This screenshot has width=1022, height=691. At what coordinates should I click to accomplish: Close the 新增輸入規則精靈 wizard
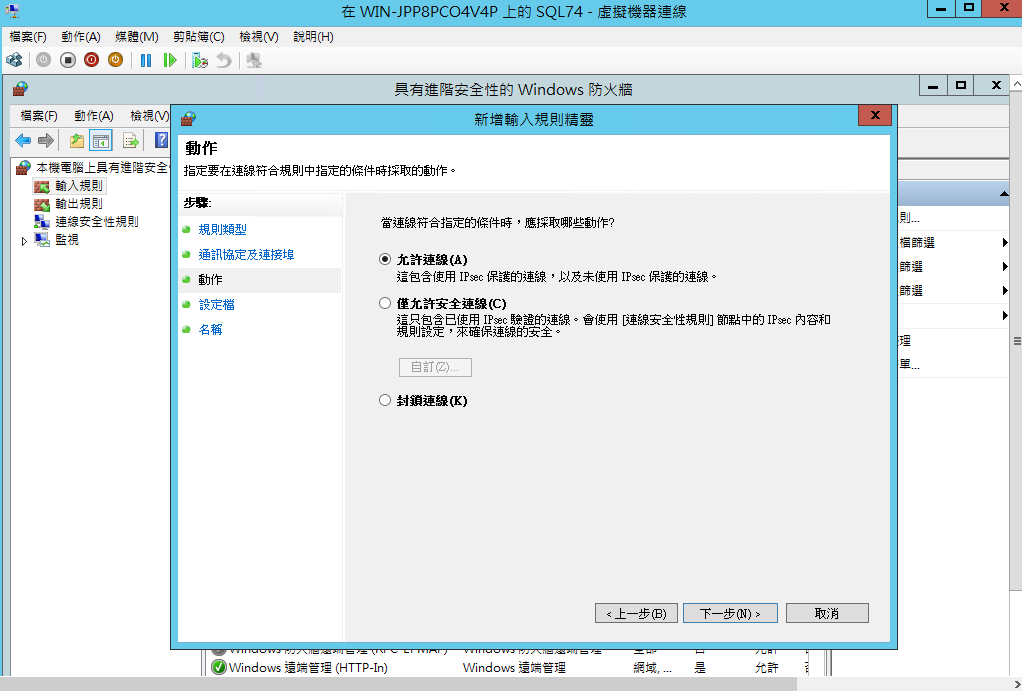point(875,115)
